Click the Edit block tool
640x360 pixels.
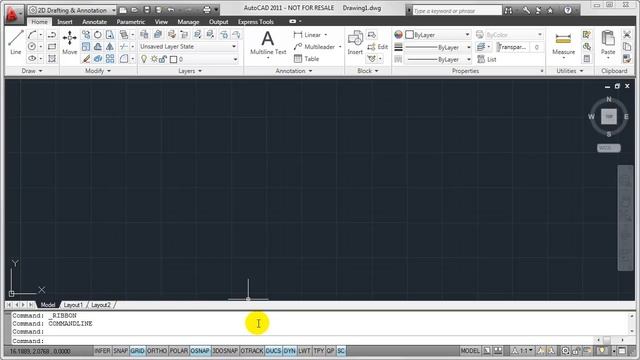click(378, 47)
